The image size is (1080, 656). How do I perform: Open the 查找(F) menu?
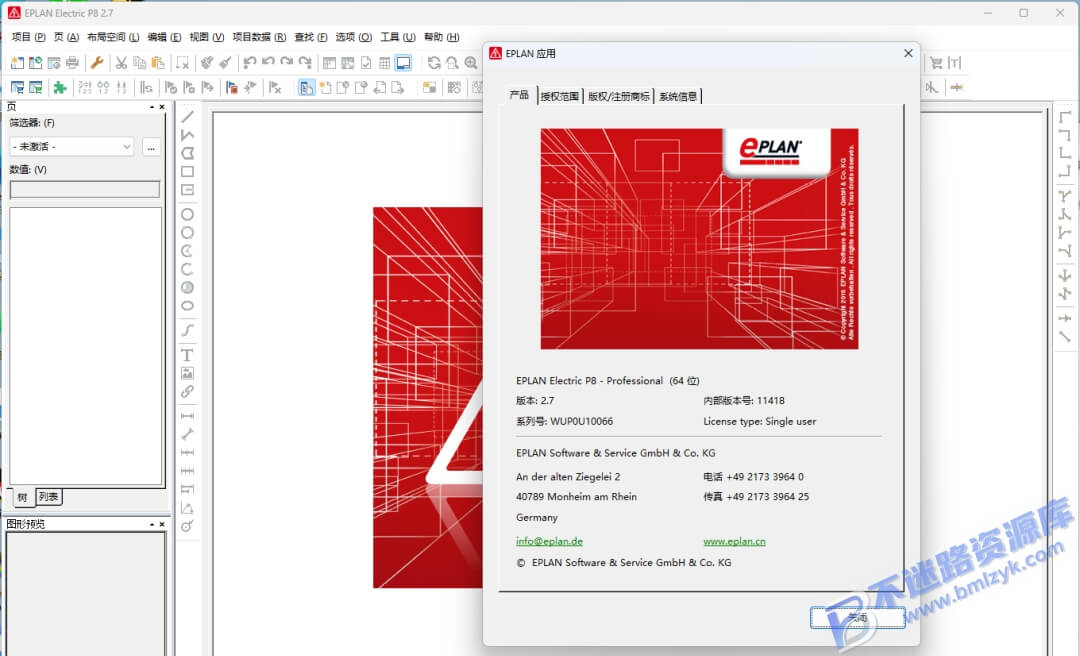(311, 37)
